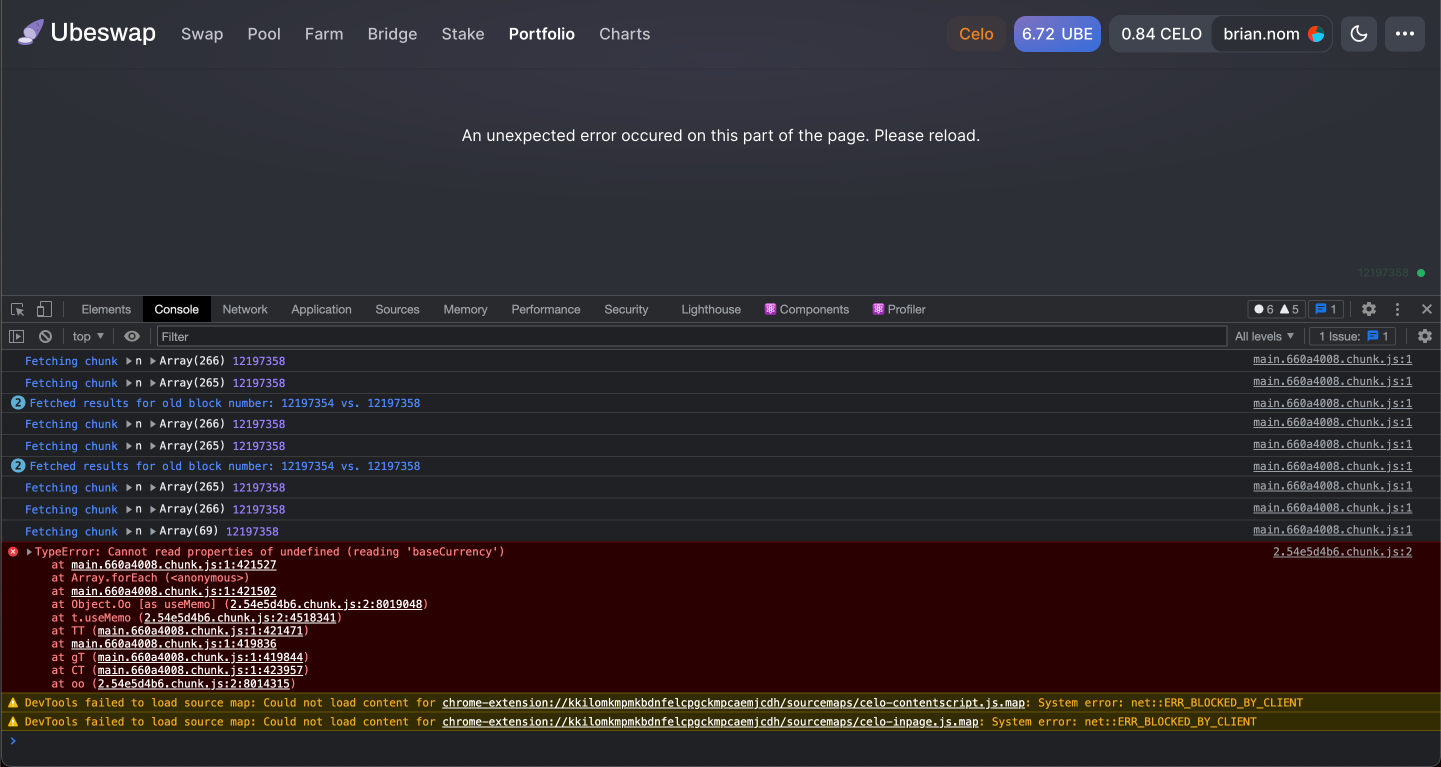
Task: Expand Array(69) in console log
Action: 153,531
